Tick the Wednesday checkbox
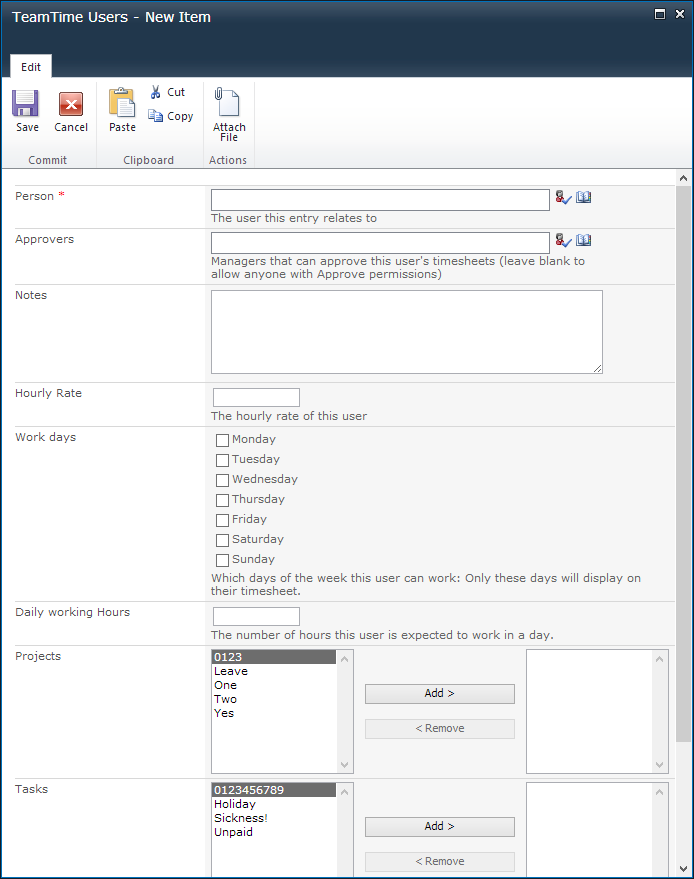The image size is (694, 879). (222, 480)
